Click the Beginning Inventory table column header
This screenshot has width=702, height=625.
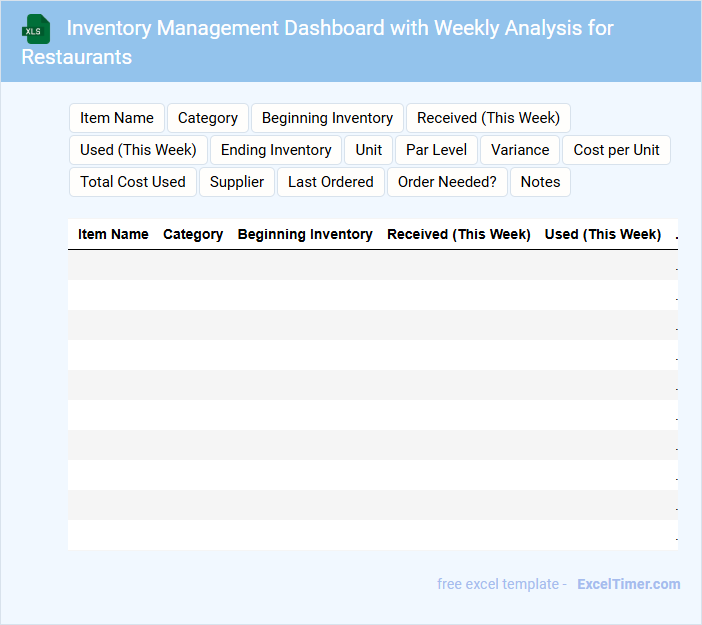coord(305,234)
